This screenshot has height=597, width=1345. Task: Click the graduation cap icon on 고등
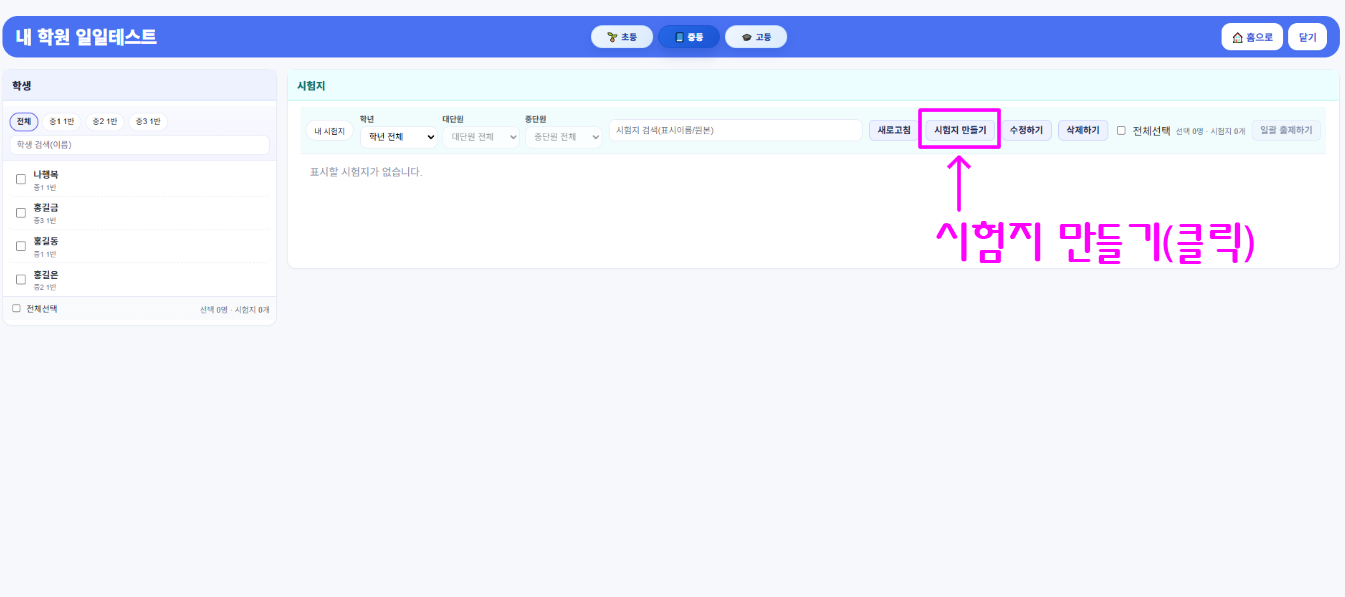coord(746,37)
